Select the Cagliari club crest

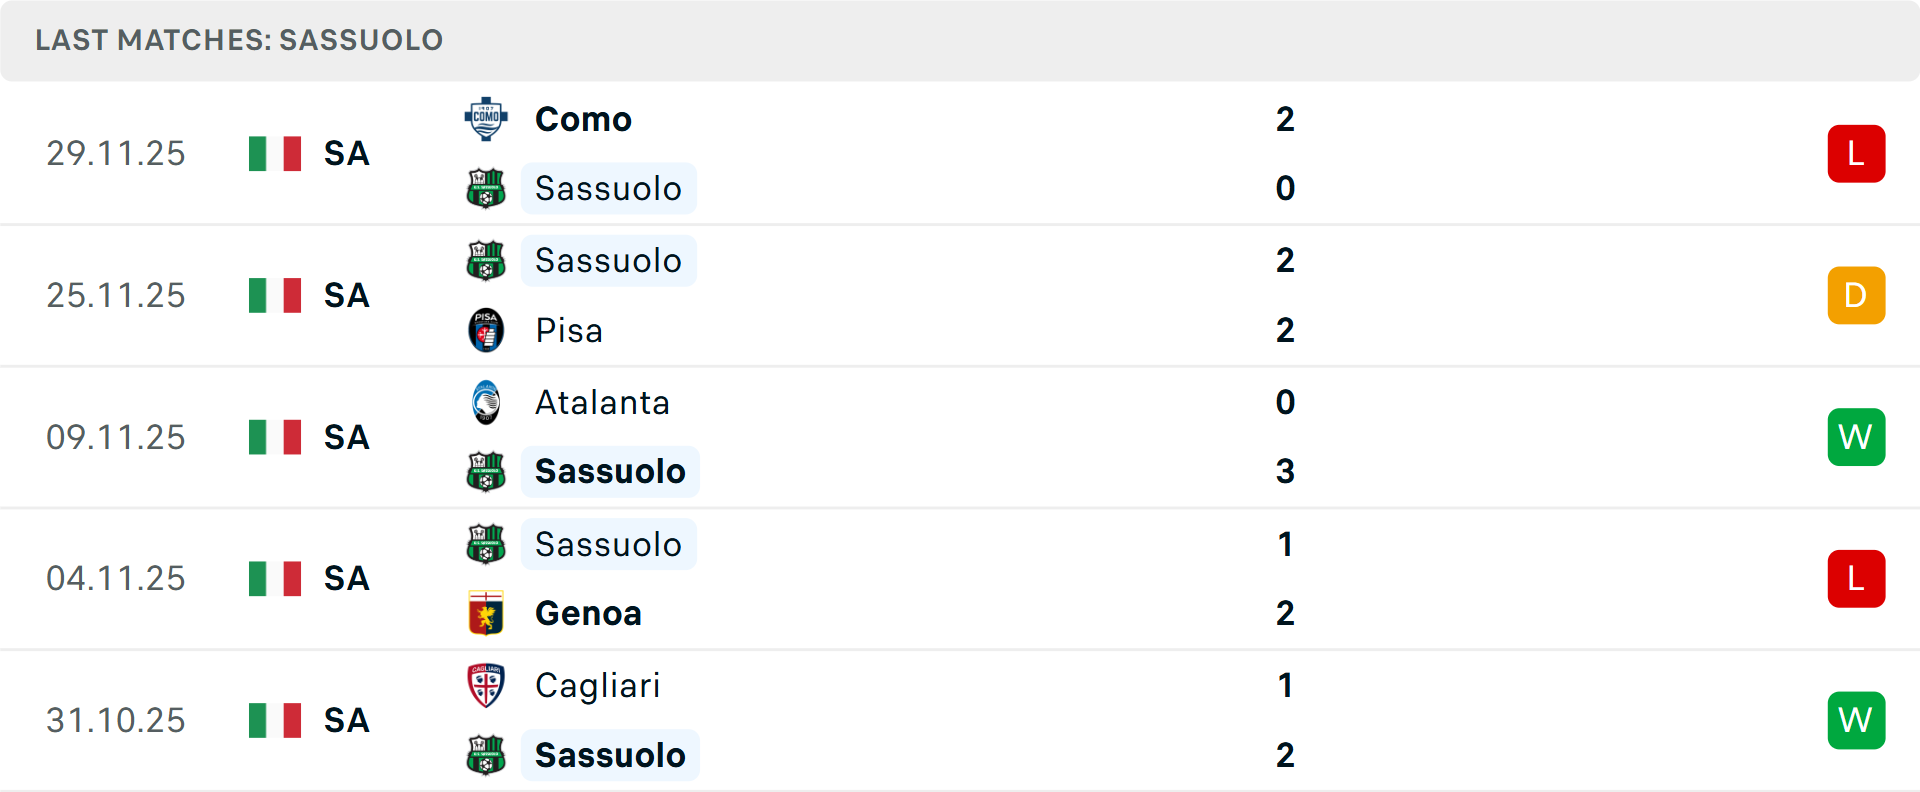tap(487, 686)
